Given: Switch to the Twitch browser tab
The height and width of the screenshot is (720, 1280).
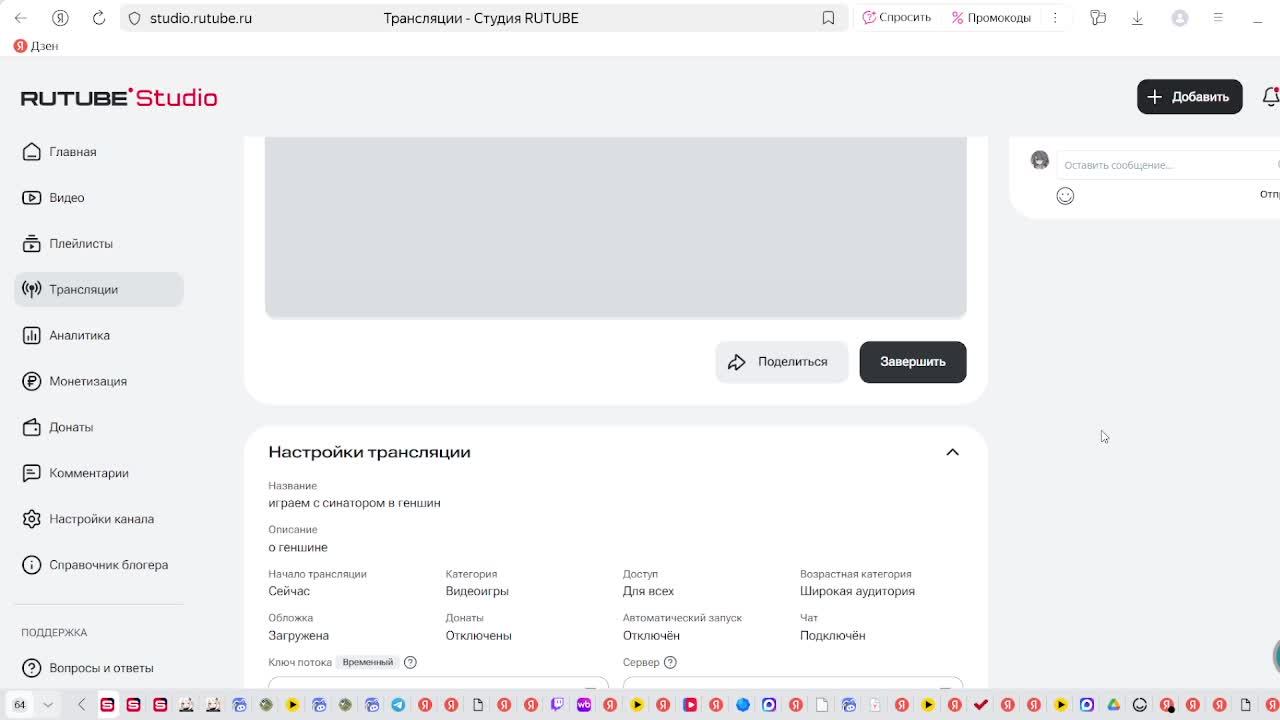Looking at the screenshot, I should coord(557,705).
